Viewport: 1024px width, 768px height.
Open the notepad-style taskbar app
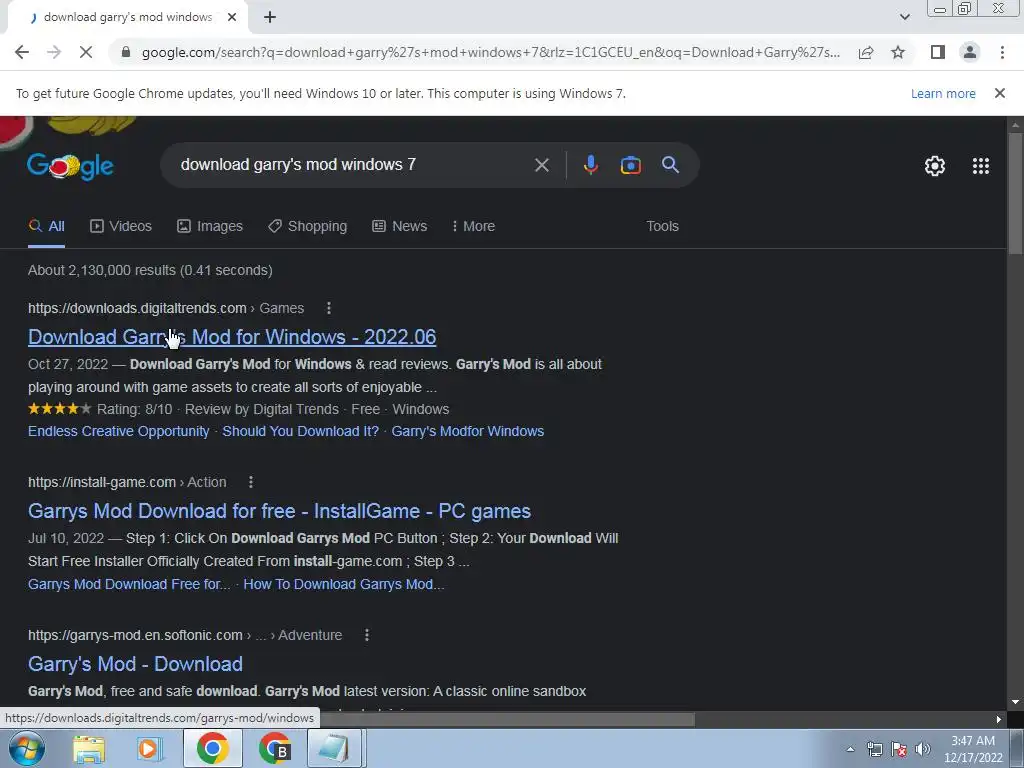pyautogui.click(x=334, y=748)
